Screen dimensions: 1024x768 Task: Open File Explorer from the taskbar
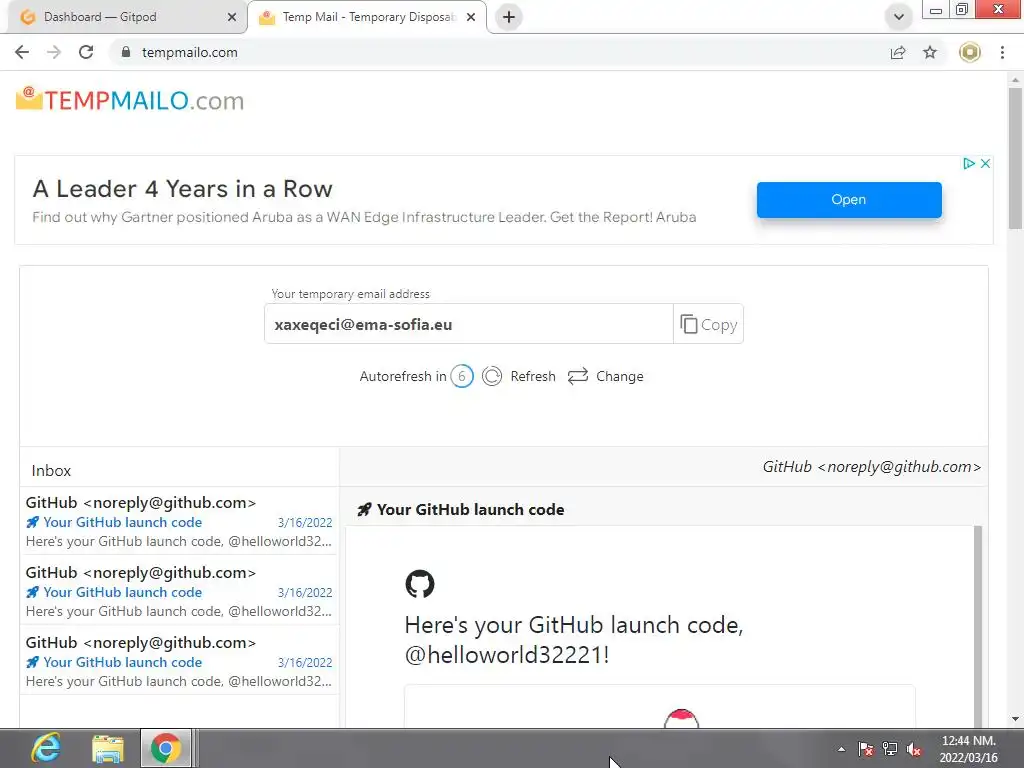[x=108, y=748]
